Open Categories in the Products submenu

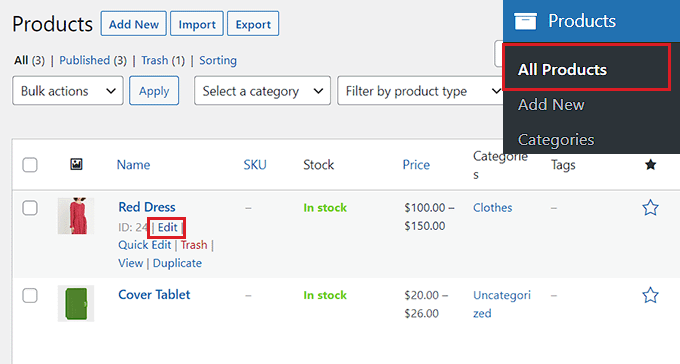coord(556,140)
